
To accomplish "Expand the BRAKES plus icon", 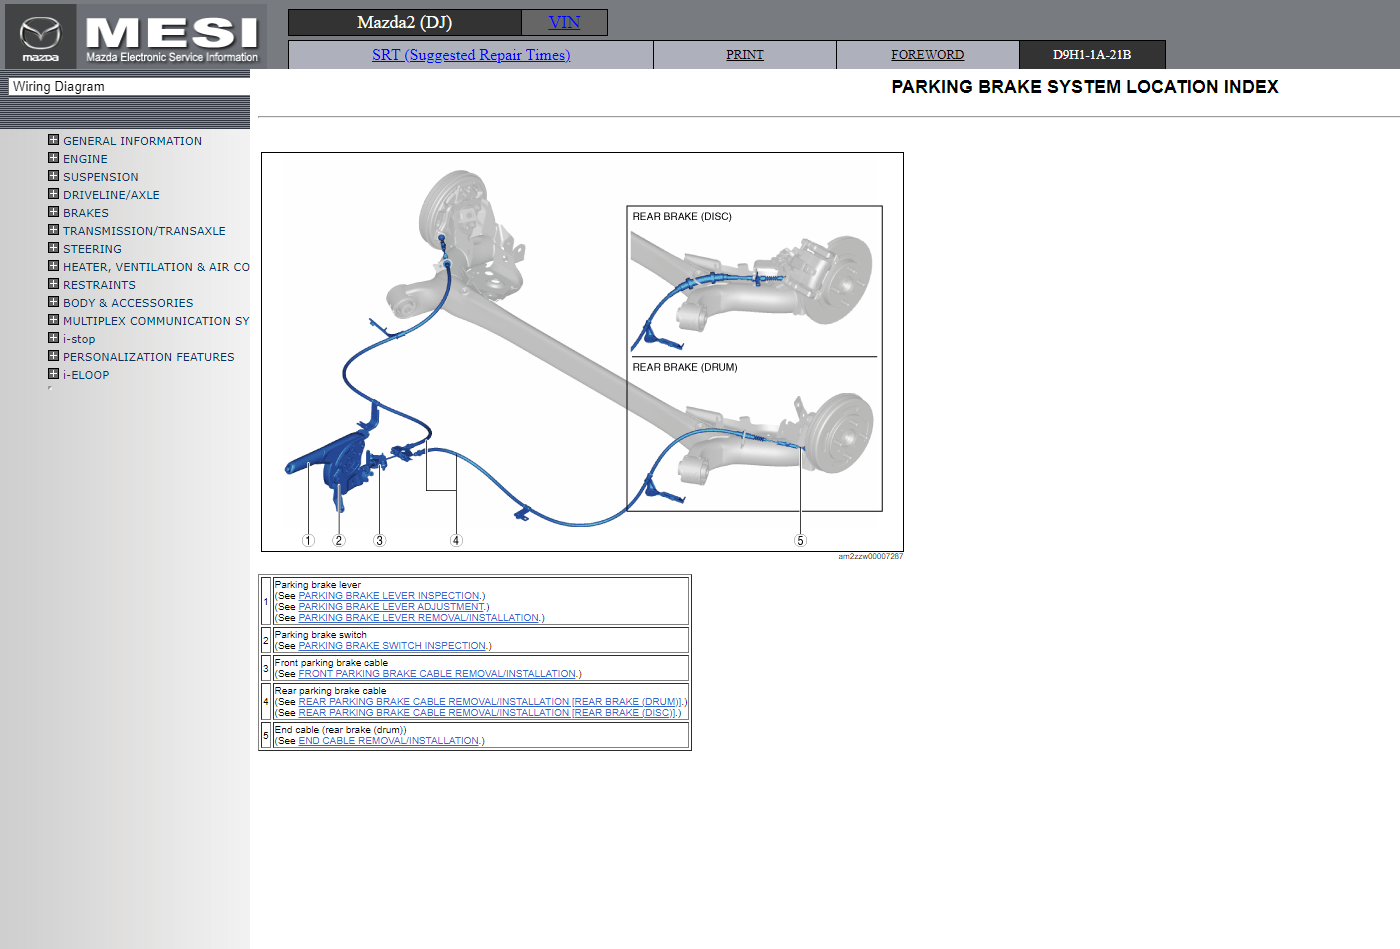I will 54,212.
